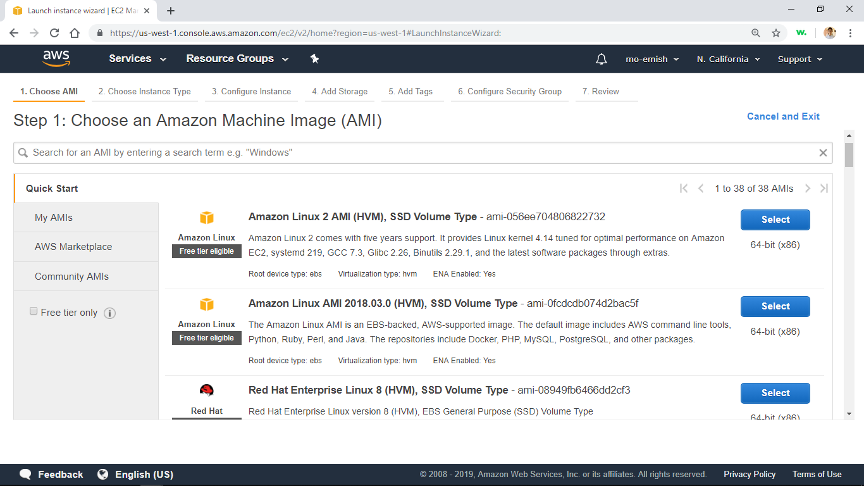864x487 pixels.
Task: Click the browser address bar URL
Action: [305, 33]
